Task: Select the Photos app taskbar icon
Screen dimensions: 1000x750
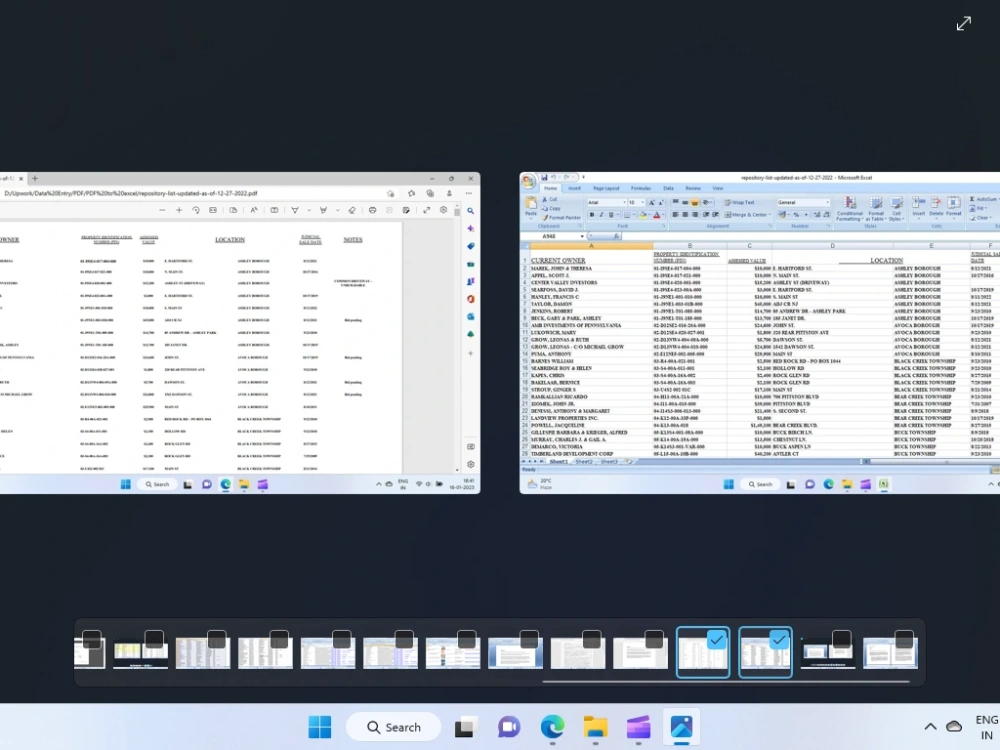Action: point(682,726)
